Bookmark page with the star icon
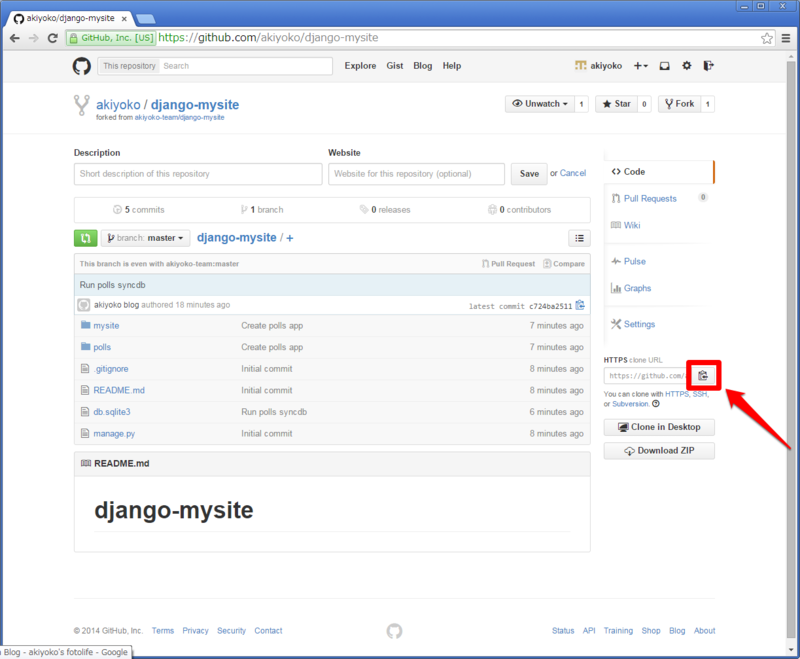The height and width of the screenshot is (659, 800). point(766,38)
